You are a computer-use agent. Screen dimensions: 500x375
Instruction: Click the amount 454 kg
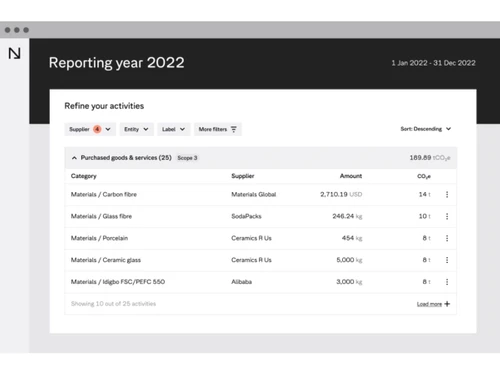pyautogui.click(x=352, y=238)
